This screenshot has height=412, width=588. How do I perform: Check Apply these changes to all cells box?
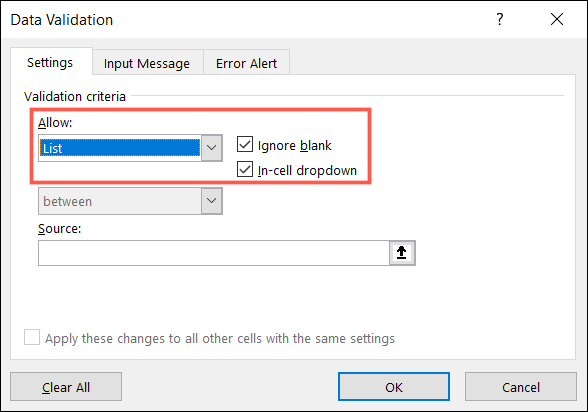pyautogui.click(x=32, y=337)
